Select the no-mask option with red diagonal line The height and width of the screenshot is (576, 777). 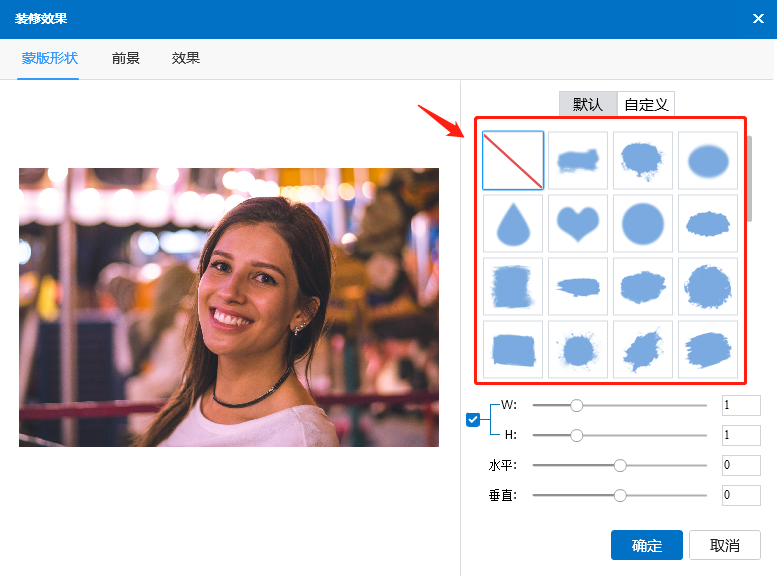513,161
